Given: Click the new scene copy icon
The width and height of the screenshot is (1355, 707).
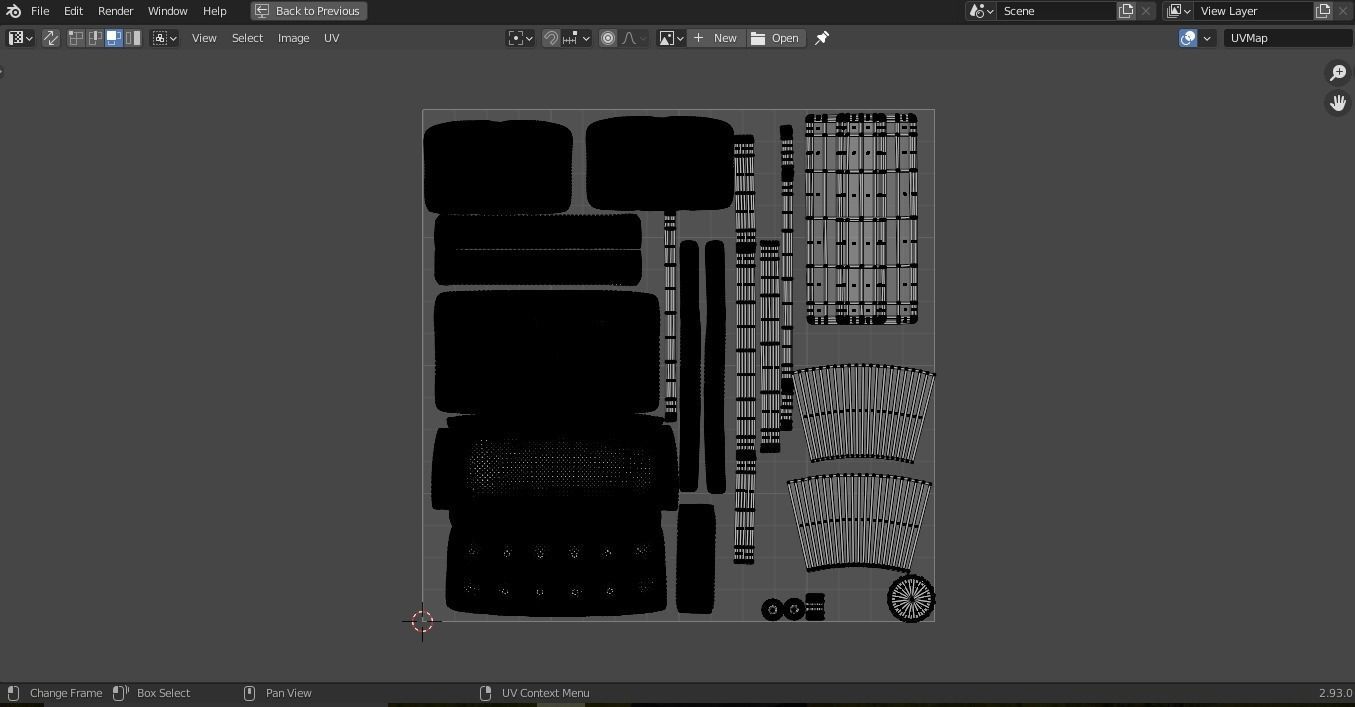Looking at the screenshot, I should pyautogui.click(x=1126, y=11).
